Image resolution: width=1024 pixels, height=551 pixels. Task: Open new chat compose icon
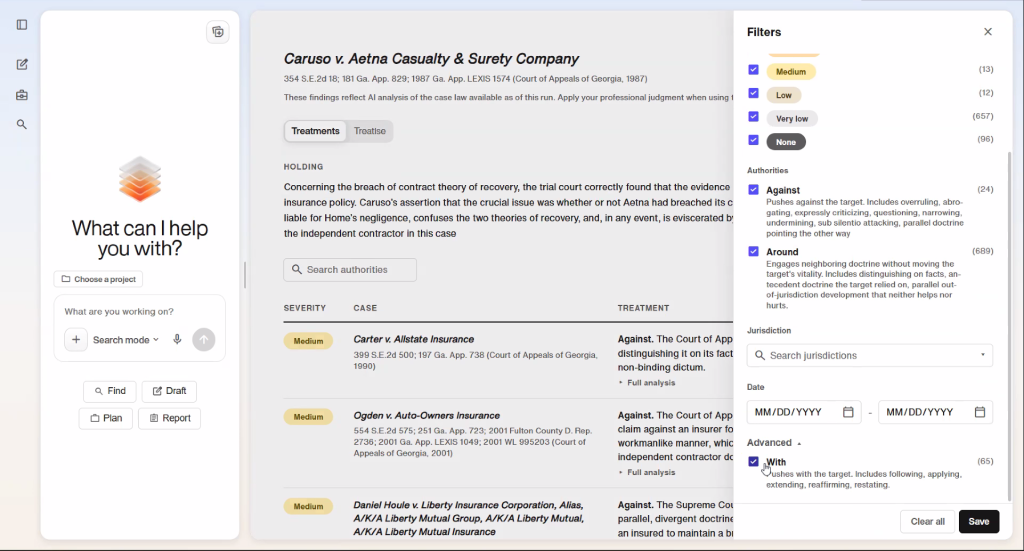[22, 64]
